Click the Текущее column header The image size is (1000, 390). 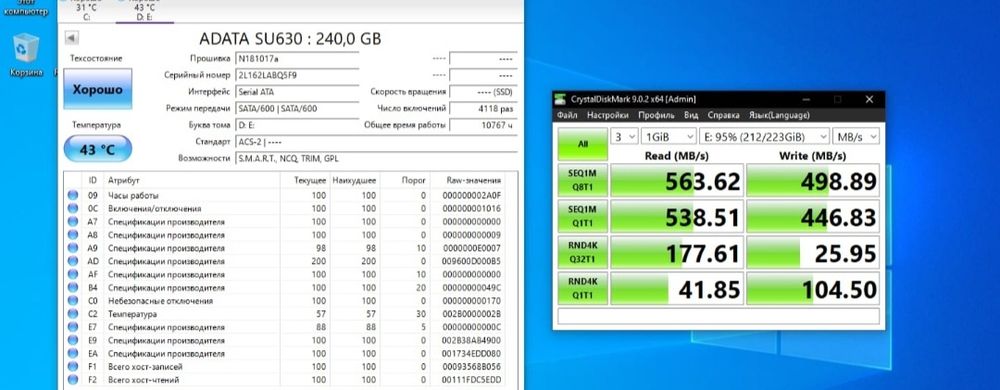tap(305, 181)
